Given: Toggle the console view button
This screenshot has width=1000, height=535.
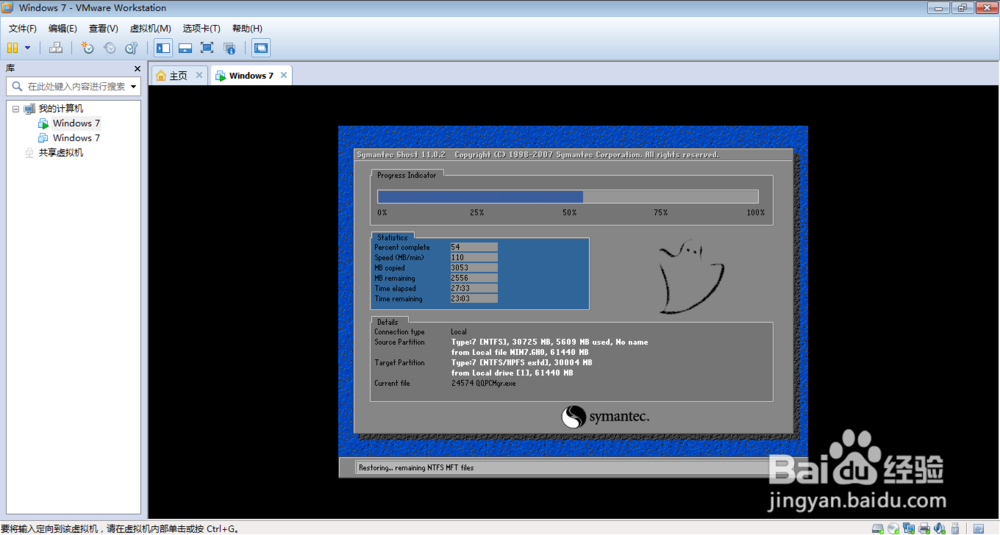Looking at the screenshot, I should coord(261,48).
